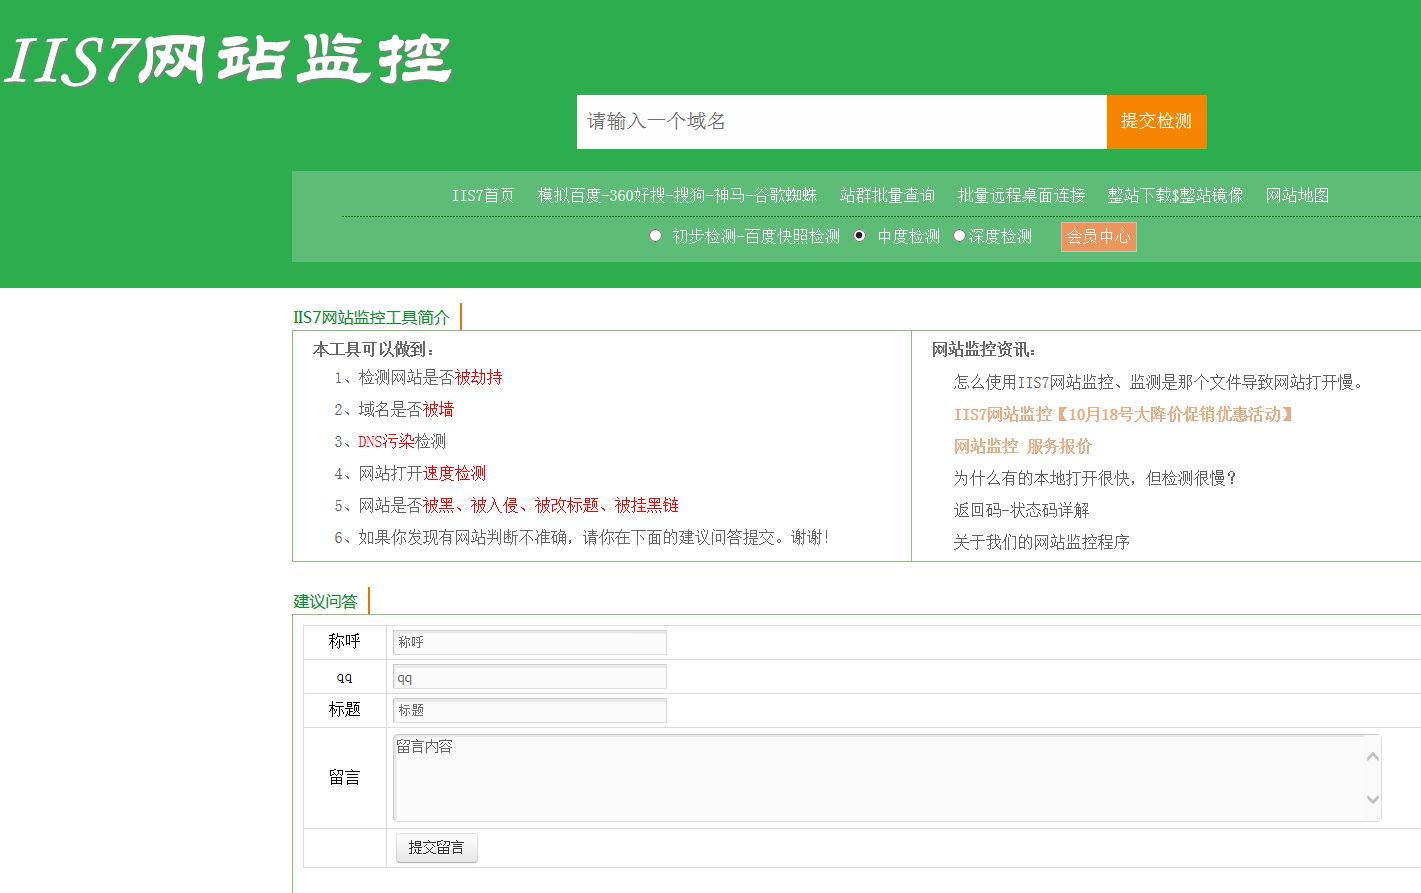Open 批量远程桌面连接 menu link
This screenshot has width=1421, height=893.
(x=1021, y=195)
